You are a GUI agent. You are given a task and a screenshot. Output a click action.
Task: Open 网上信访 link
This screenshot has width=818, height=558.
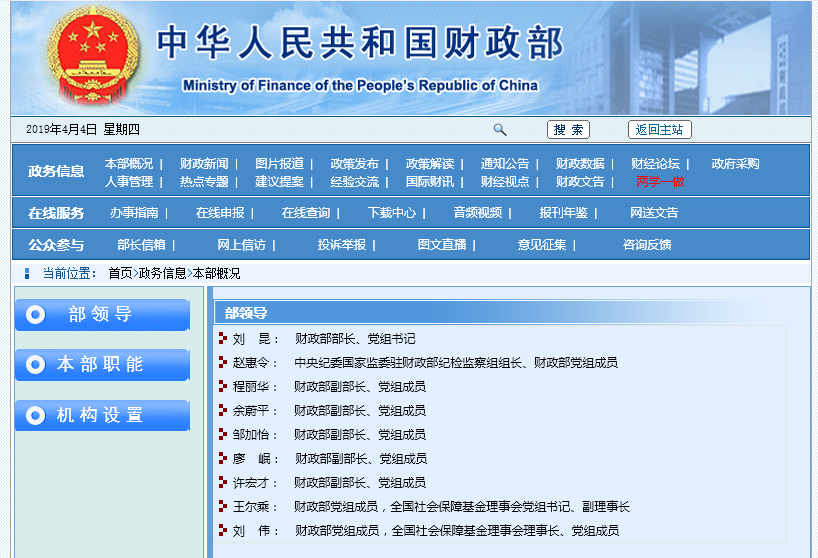click(x=241, y=245)
